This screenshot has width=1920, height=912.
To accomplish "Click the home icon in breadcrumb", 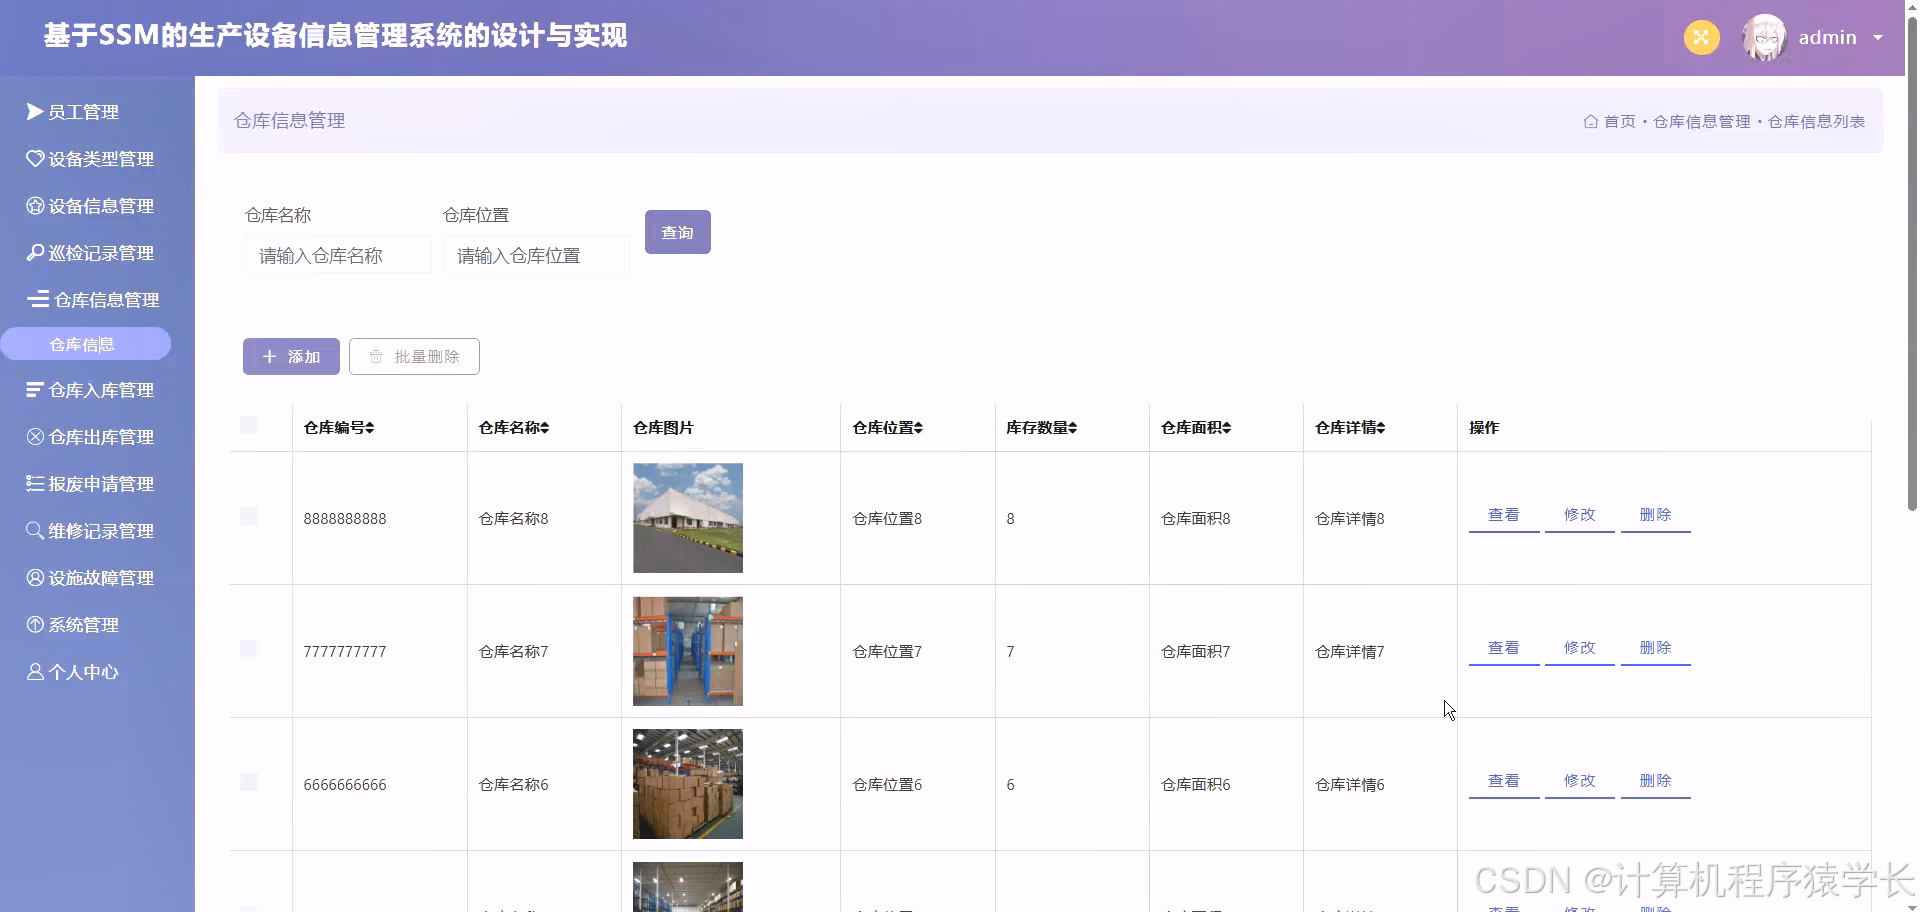I will point(1590,121).
